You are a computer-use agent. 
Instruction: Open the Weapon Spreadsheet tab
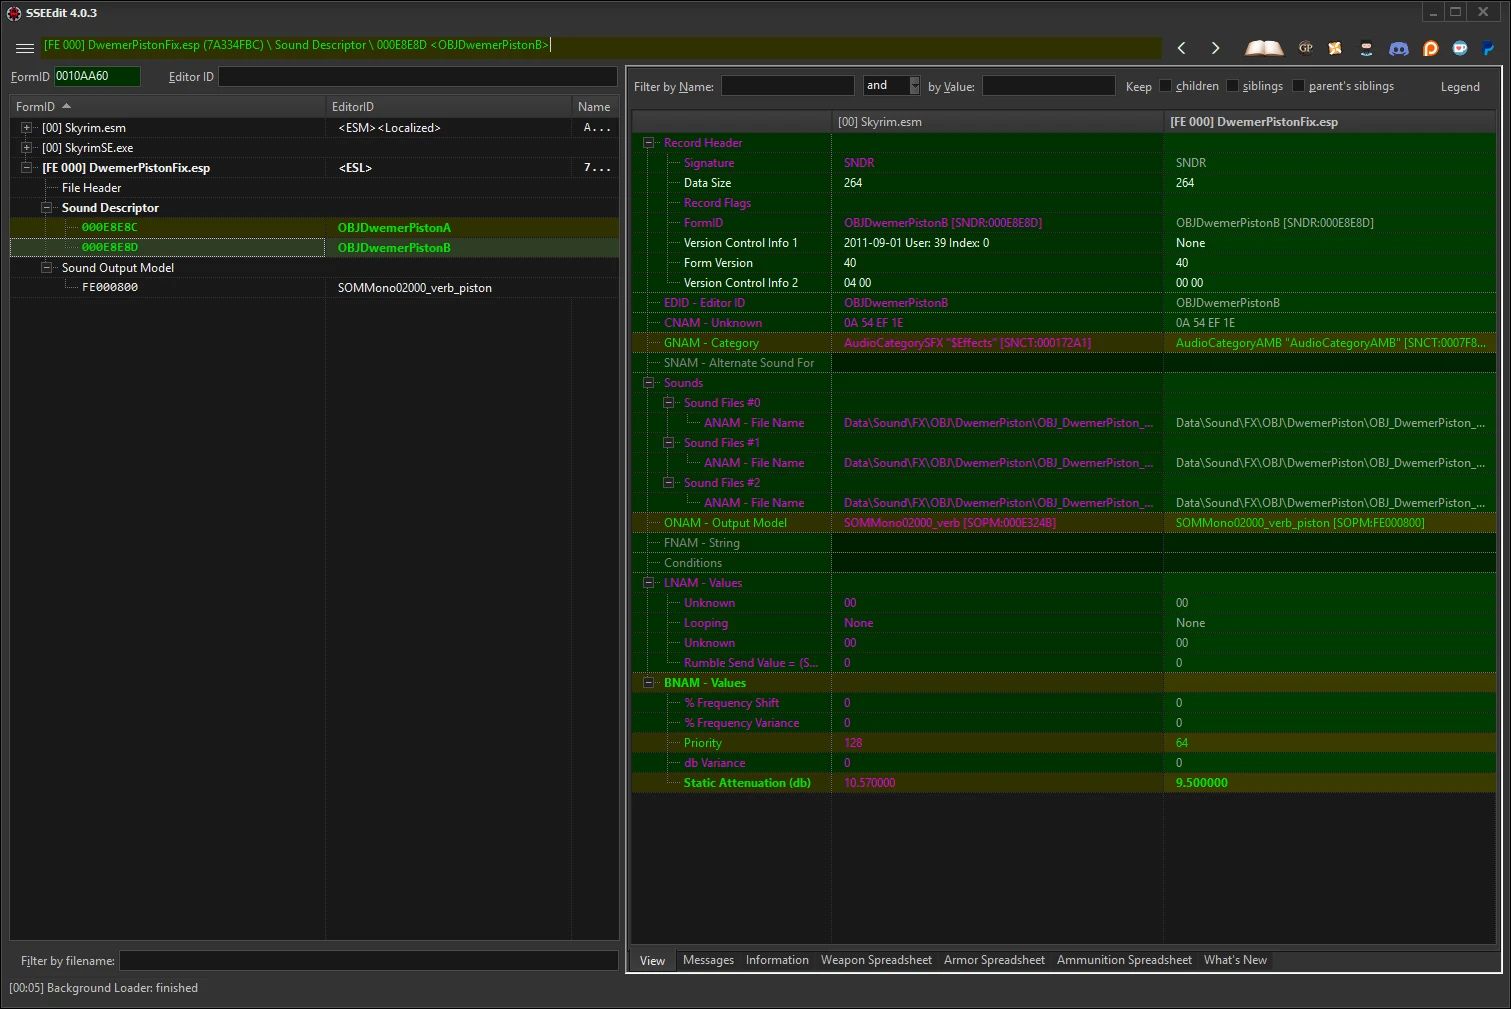tap(876, 960)
